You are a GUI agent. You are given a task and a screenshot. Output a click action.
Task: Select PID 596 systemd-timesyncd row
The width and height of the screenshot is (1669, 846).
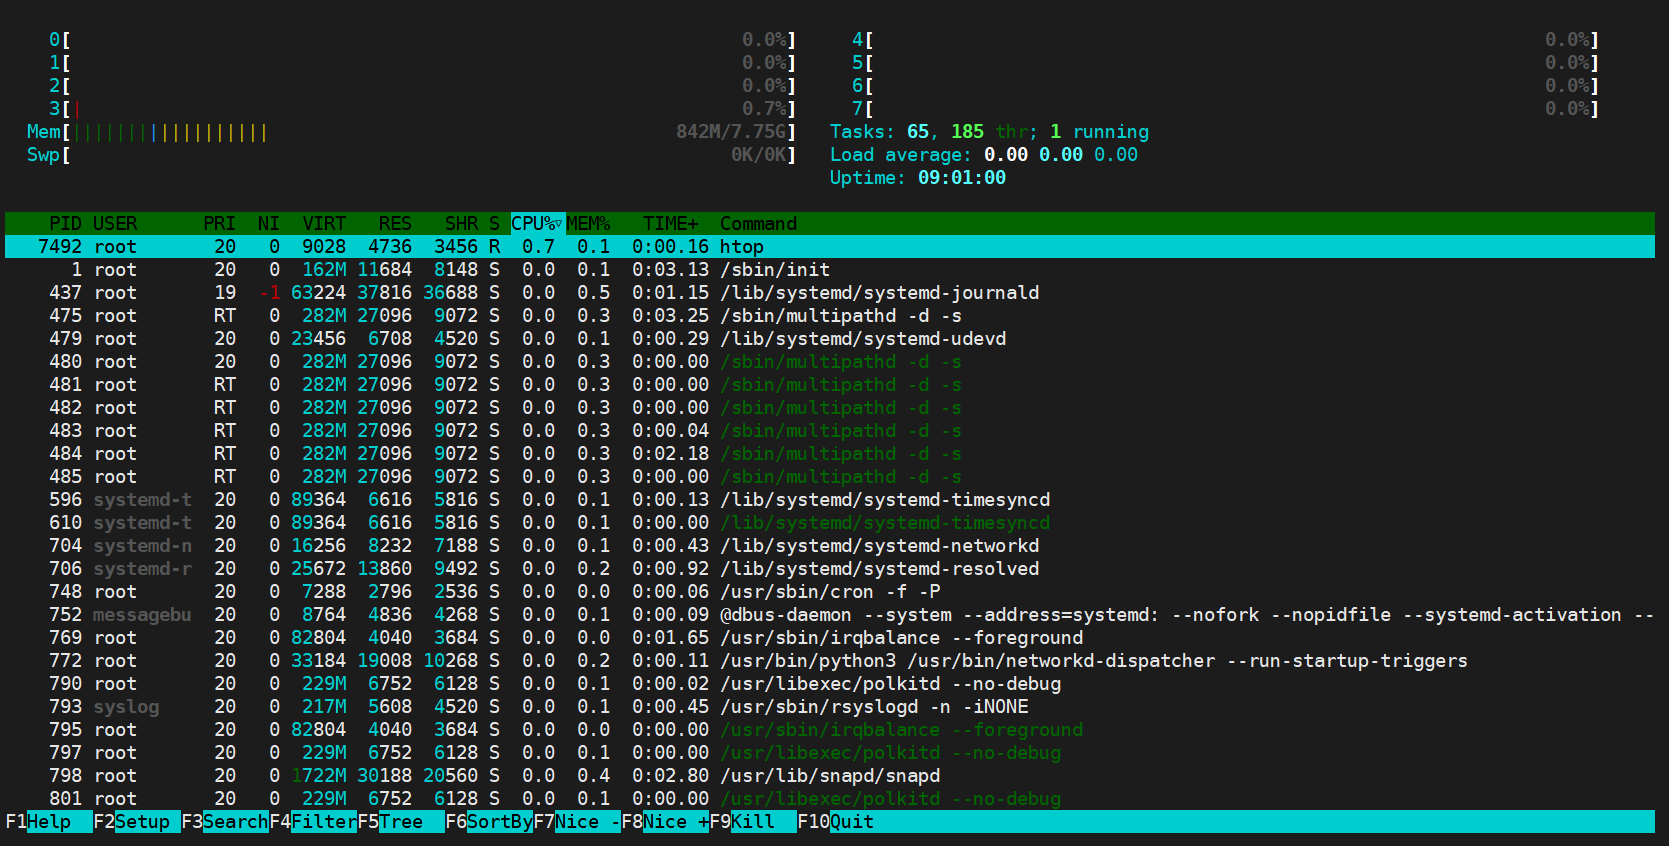(830, 500)
